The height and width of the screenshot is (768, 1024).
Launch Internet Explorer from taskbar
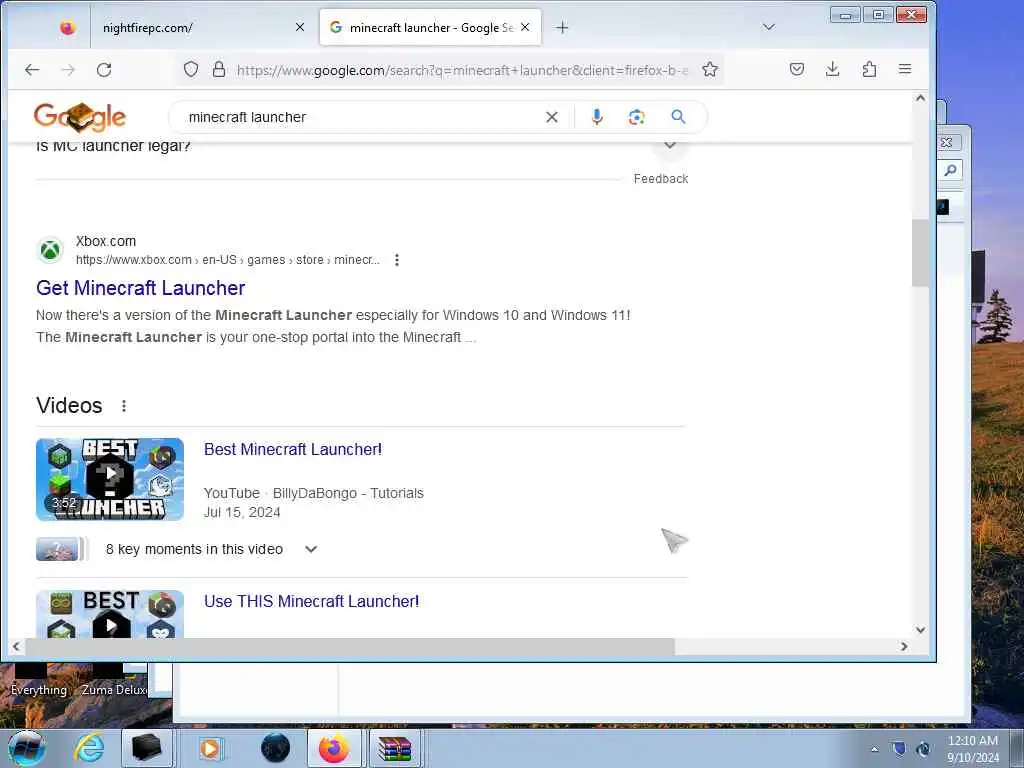tap(89, 748)
